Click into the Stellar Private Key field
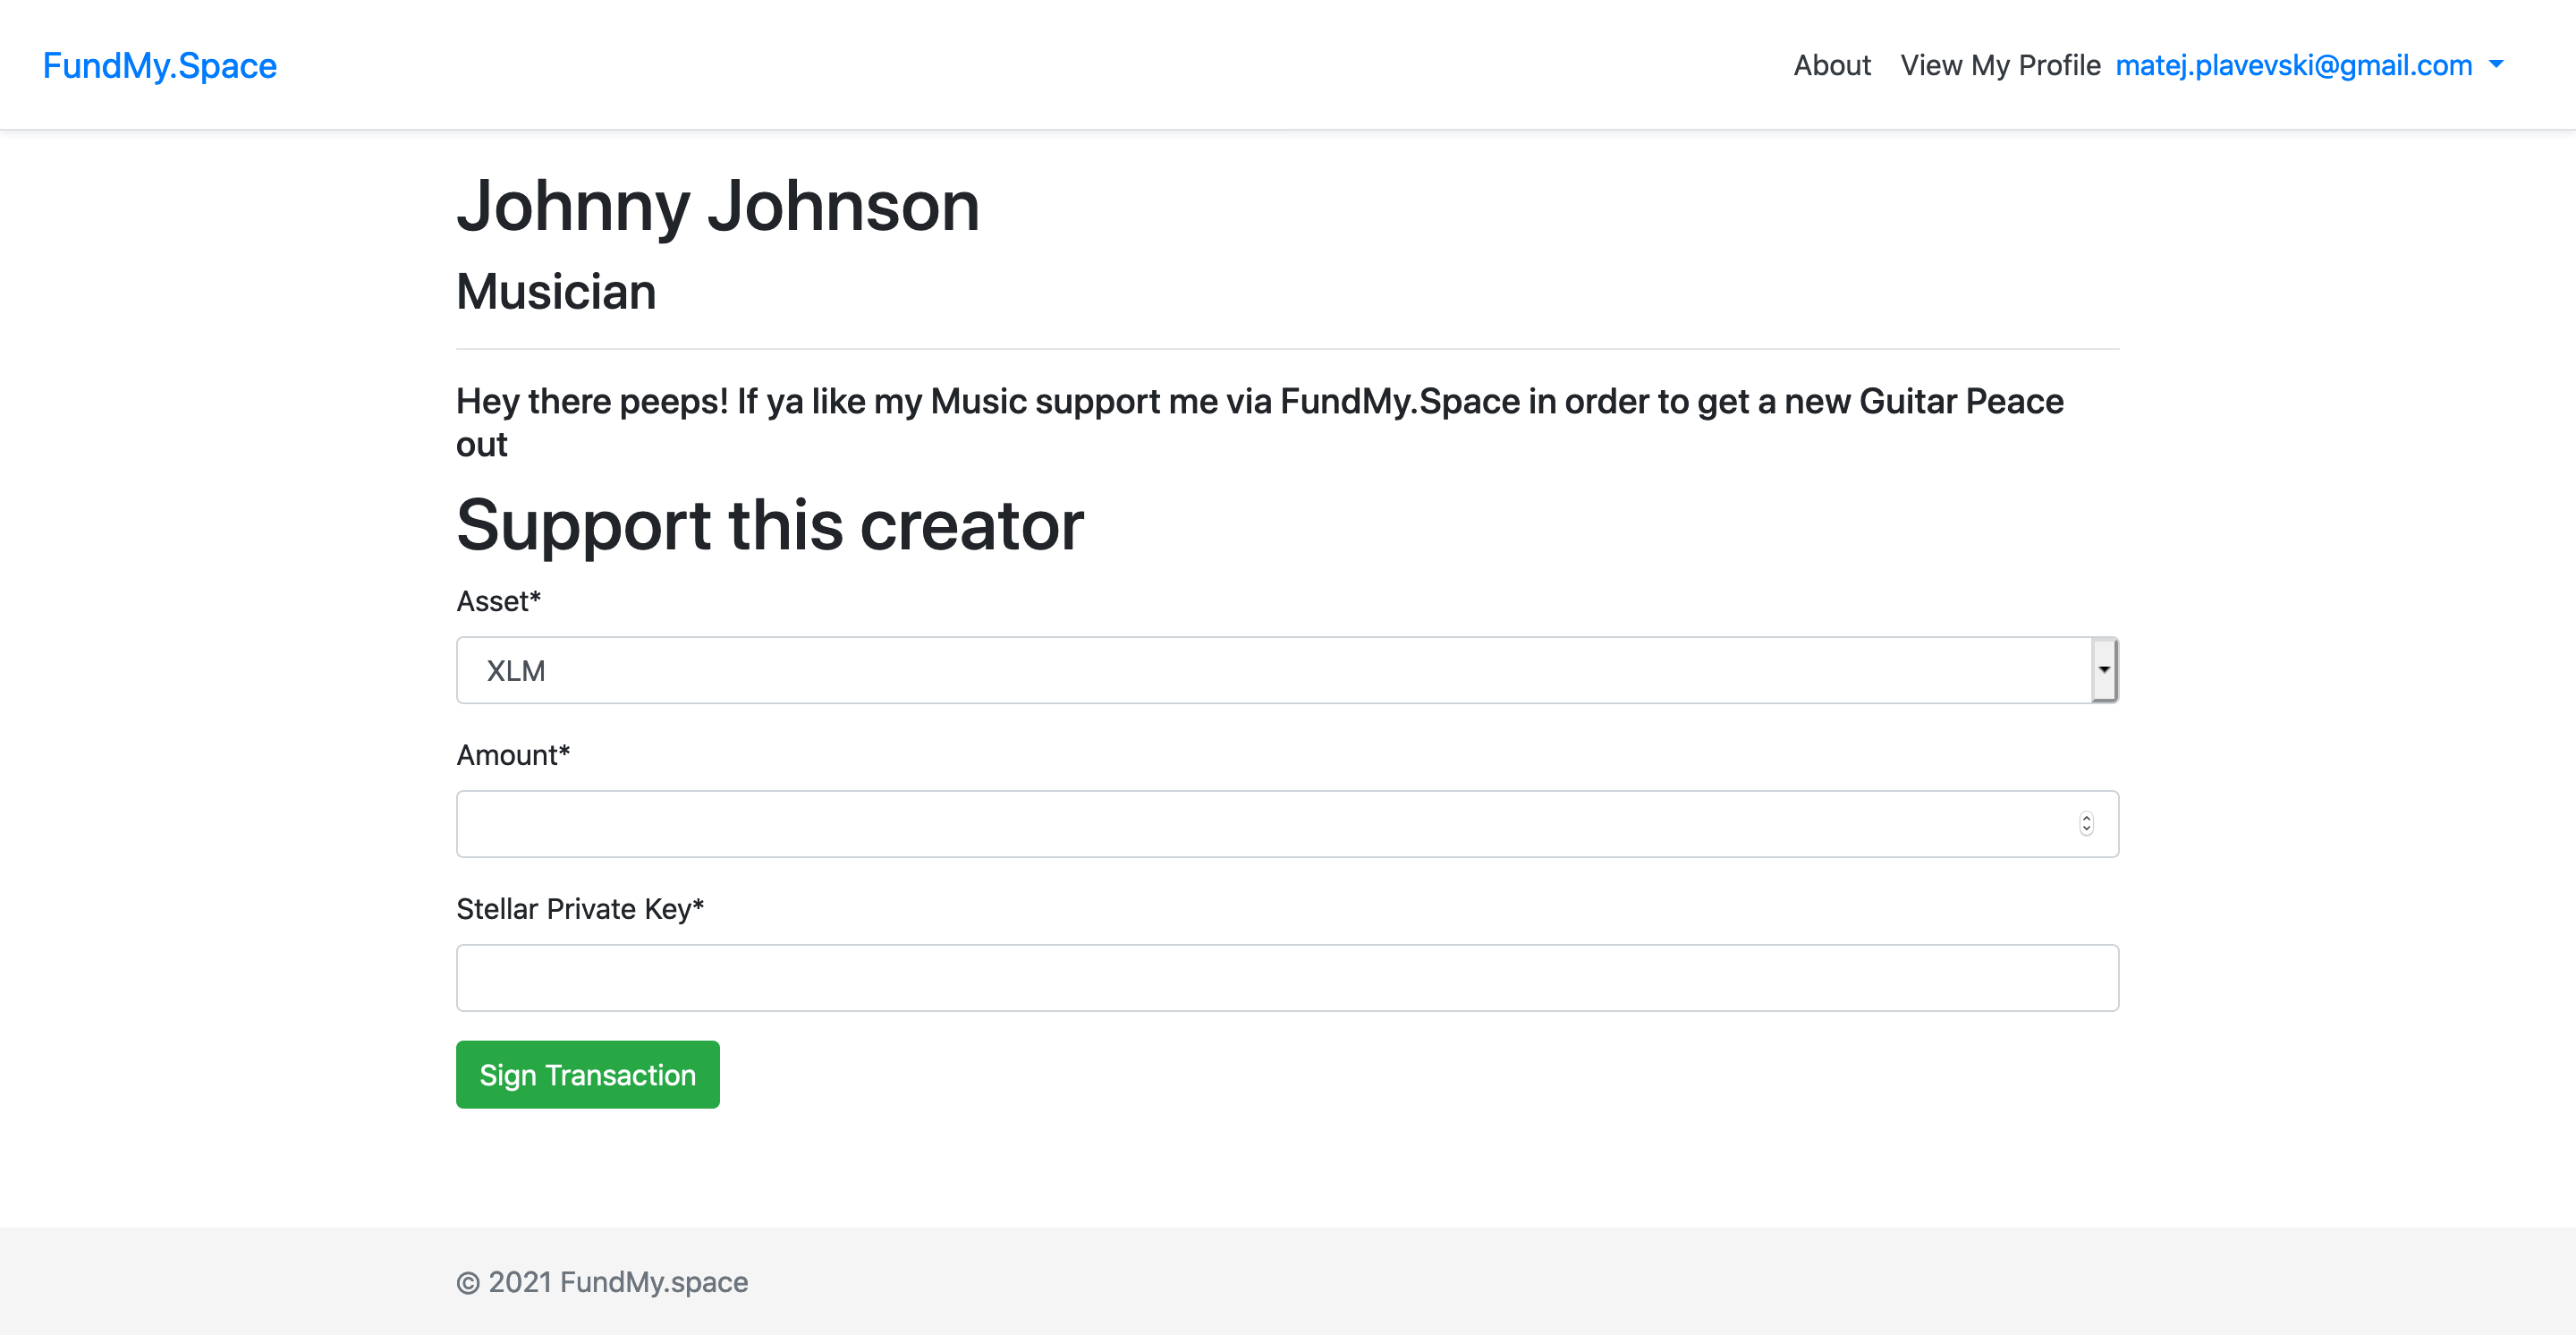 click(x=1287, y=978)
